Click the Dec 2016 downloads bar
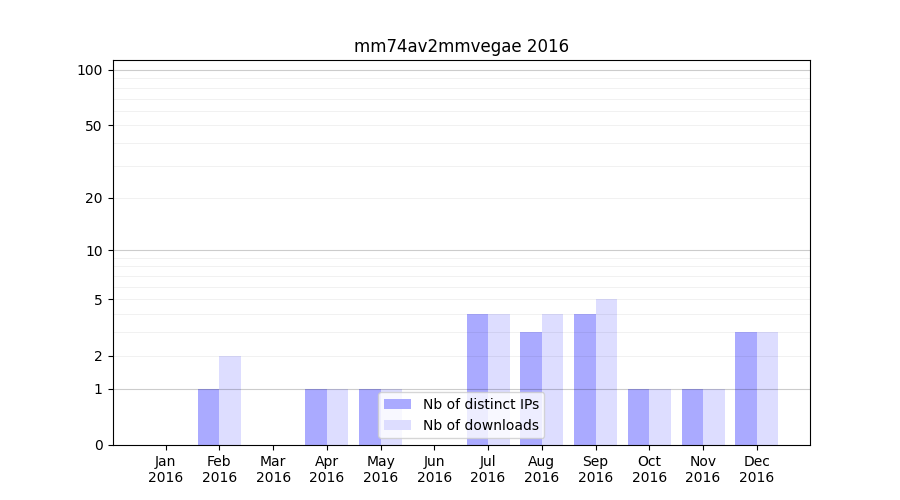 click(x=767, y=388)
